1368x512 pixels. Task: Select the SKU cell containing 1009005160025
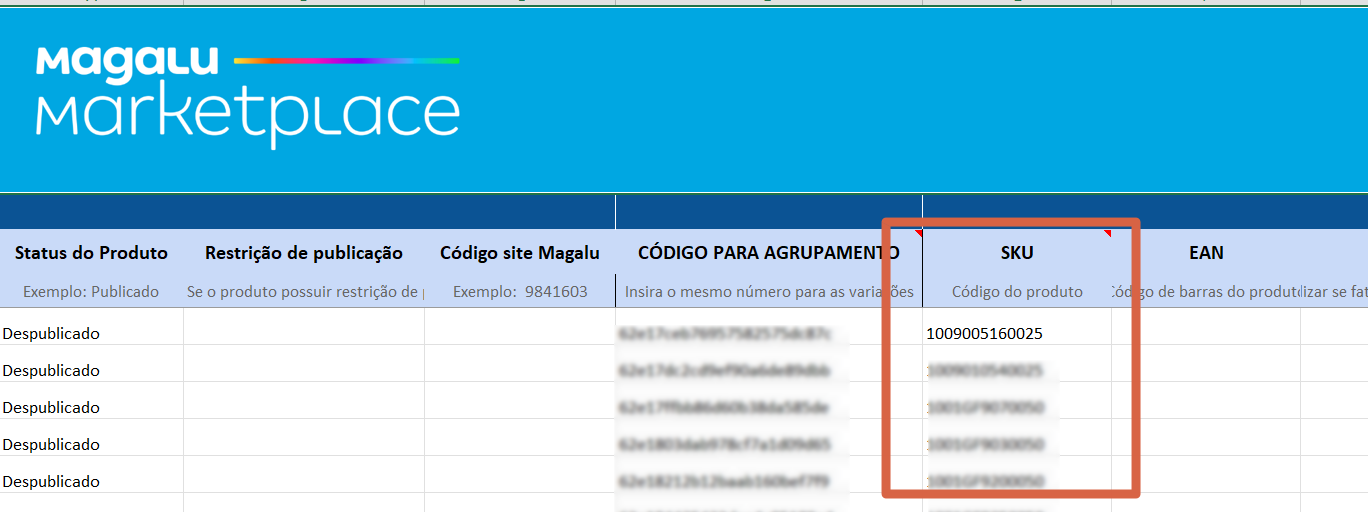(1017, 327)
